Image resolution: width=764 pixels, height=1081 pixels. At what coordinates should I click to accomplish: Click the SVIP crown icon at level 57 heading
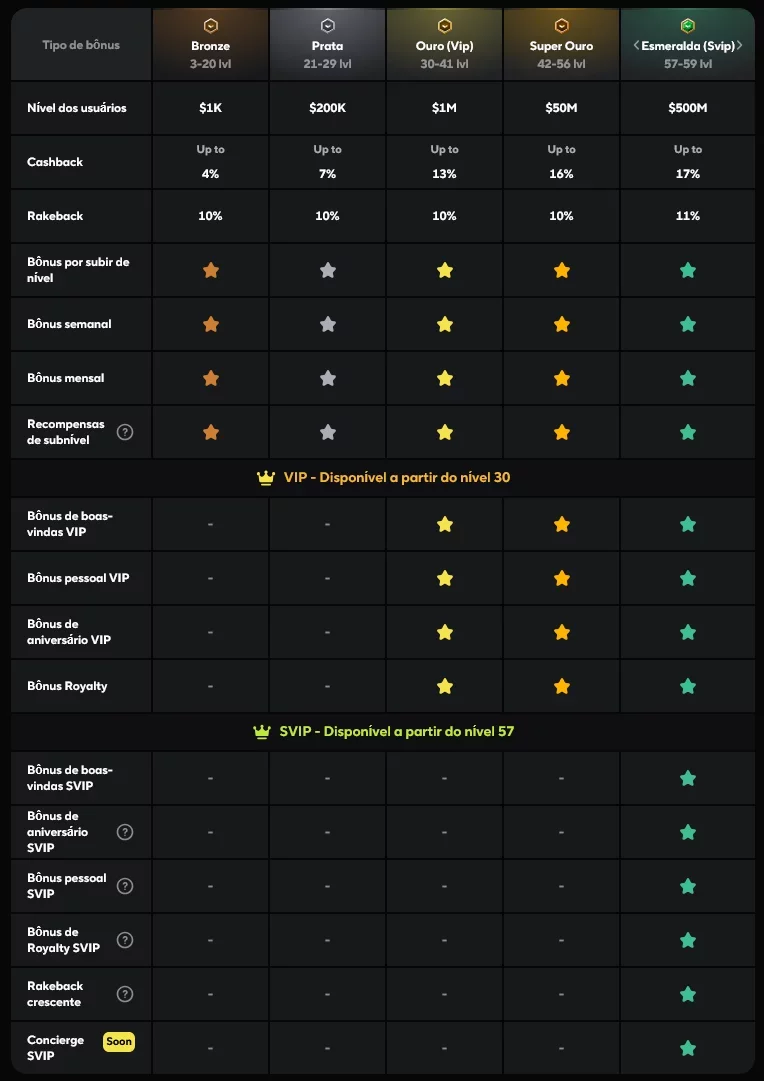coord(261,731)
